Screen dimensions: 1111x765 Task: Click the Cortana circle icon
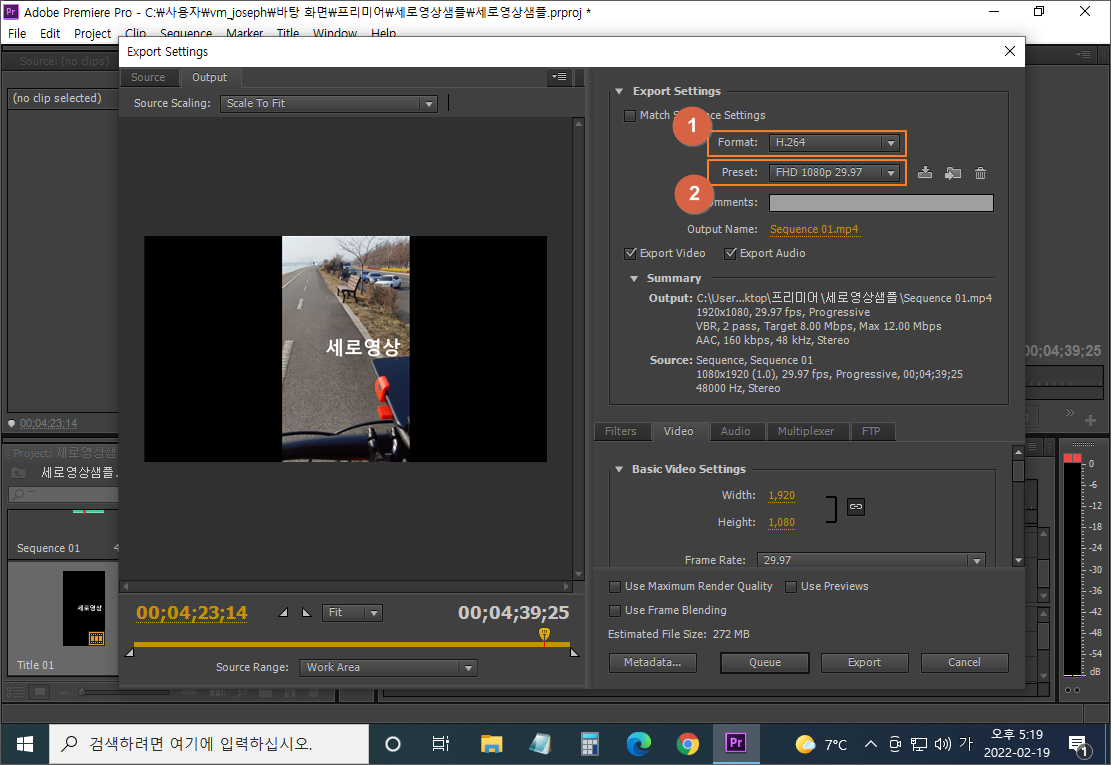(393, 744)
